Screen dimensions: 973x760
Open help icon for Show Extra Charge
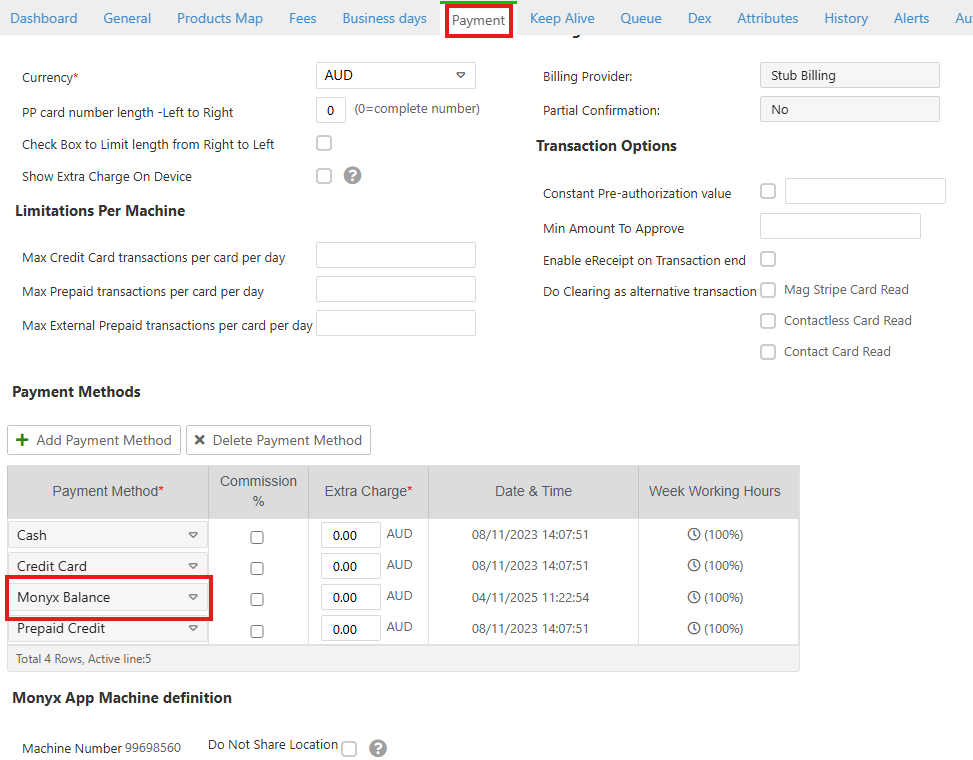click(352, 176)
